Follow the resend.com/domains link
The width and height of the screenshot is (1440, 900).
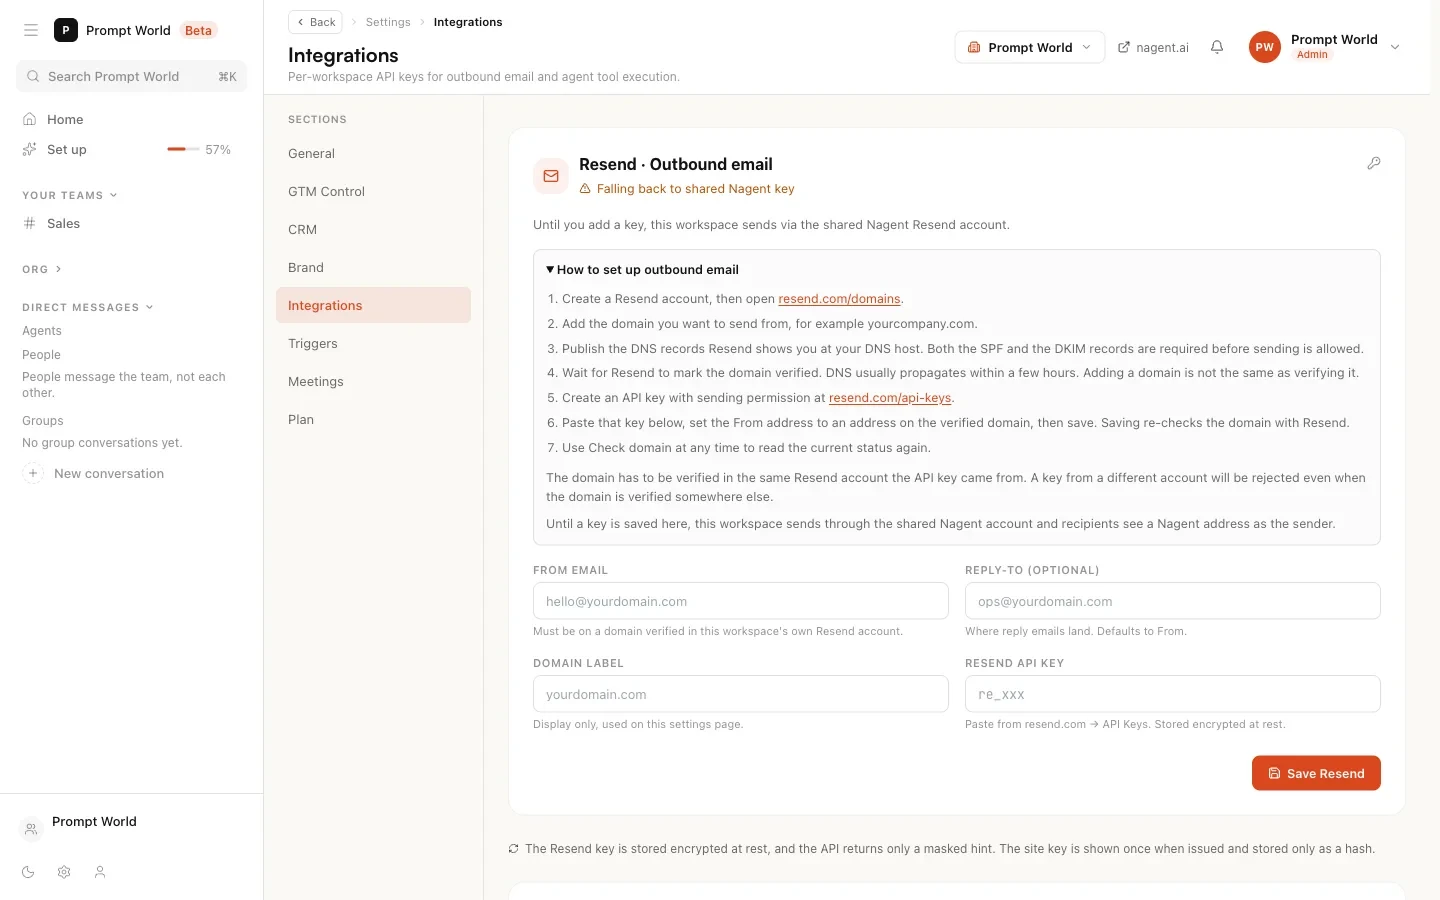(839, 299)
